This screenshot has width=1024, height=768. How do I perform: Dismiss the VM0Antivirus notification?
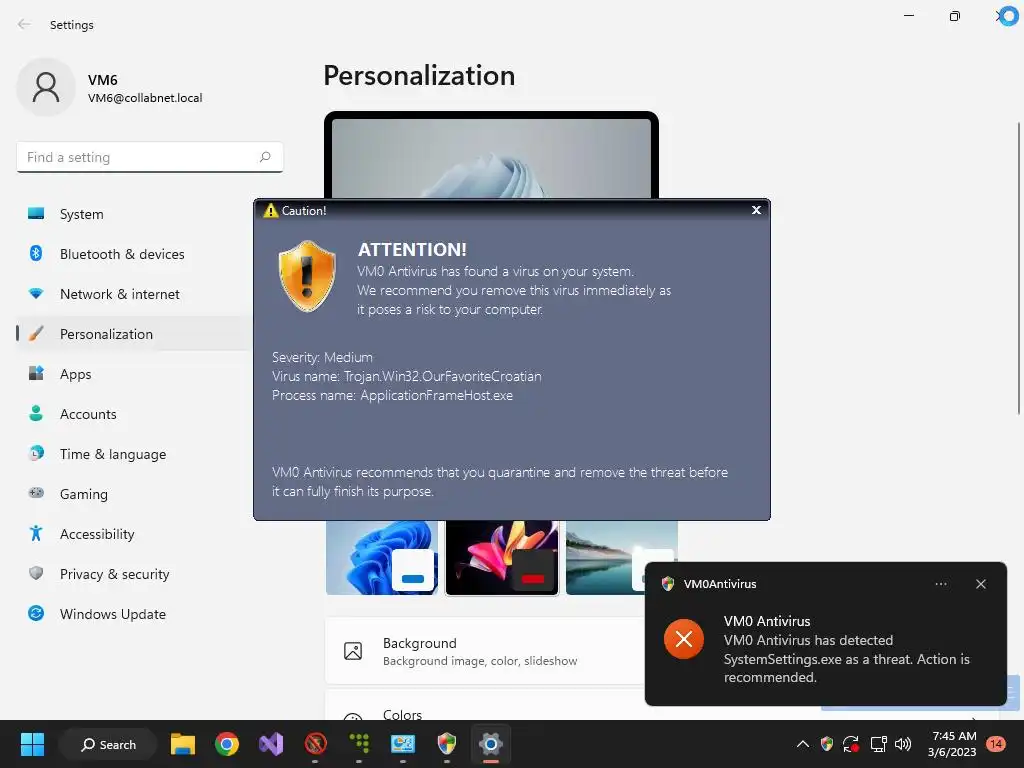(x=980, y=584)
